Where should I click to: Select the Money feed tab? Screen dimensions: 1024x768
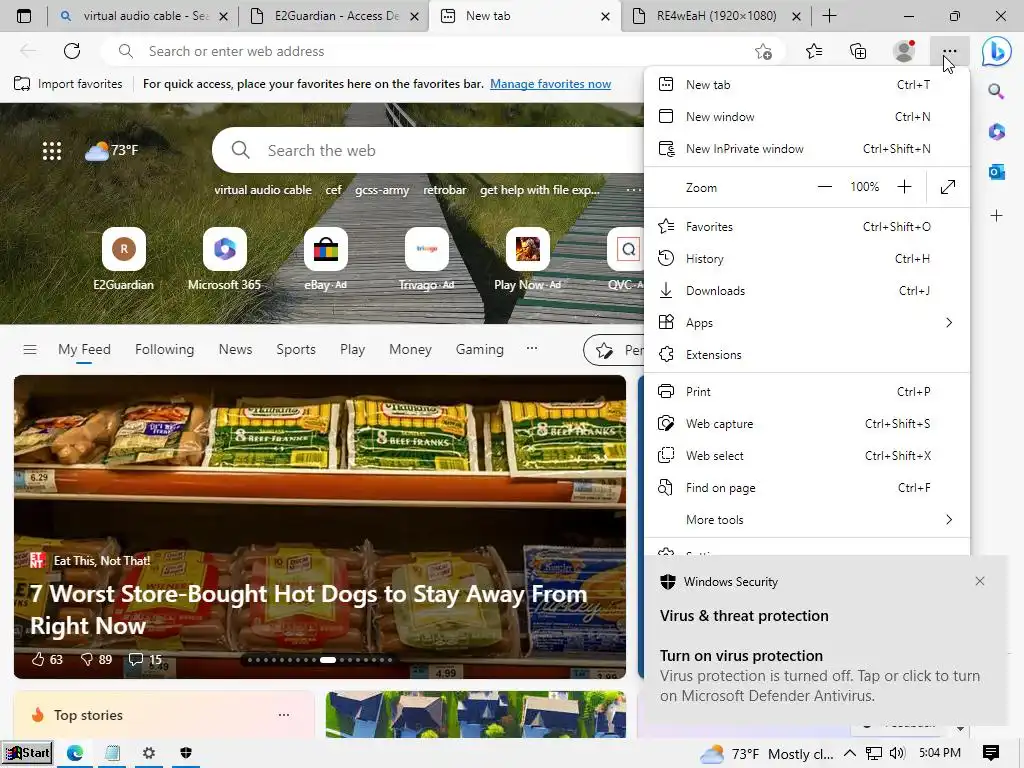[410, 349]
